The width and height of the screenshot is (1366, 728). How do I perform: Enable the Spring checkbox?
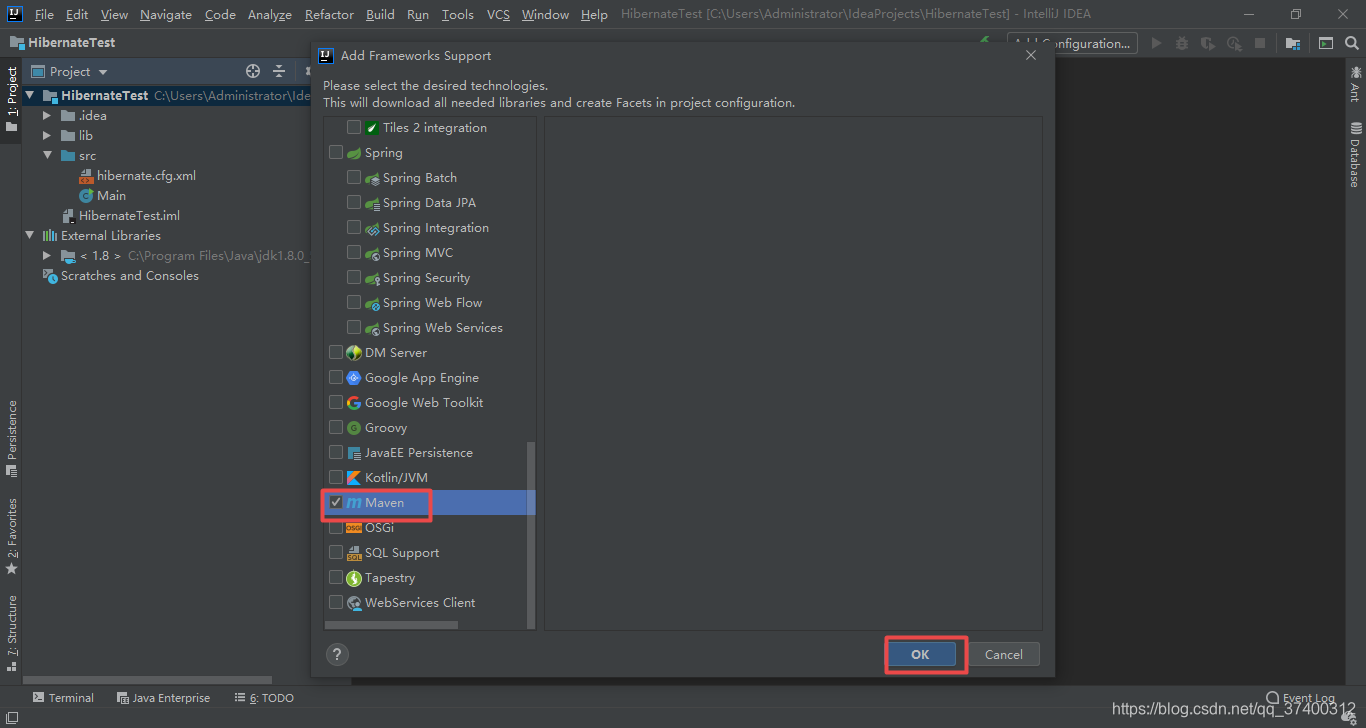point(336,153)
